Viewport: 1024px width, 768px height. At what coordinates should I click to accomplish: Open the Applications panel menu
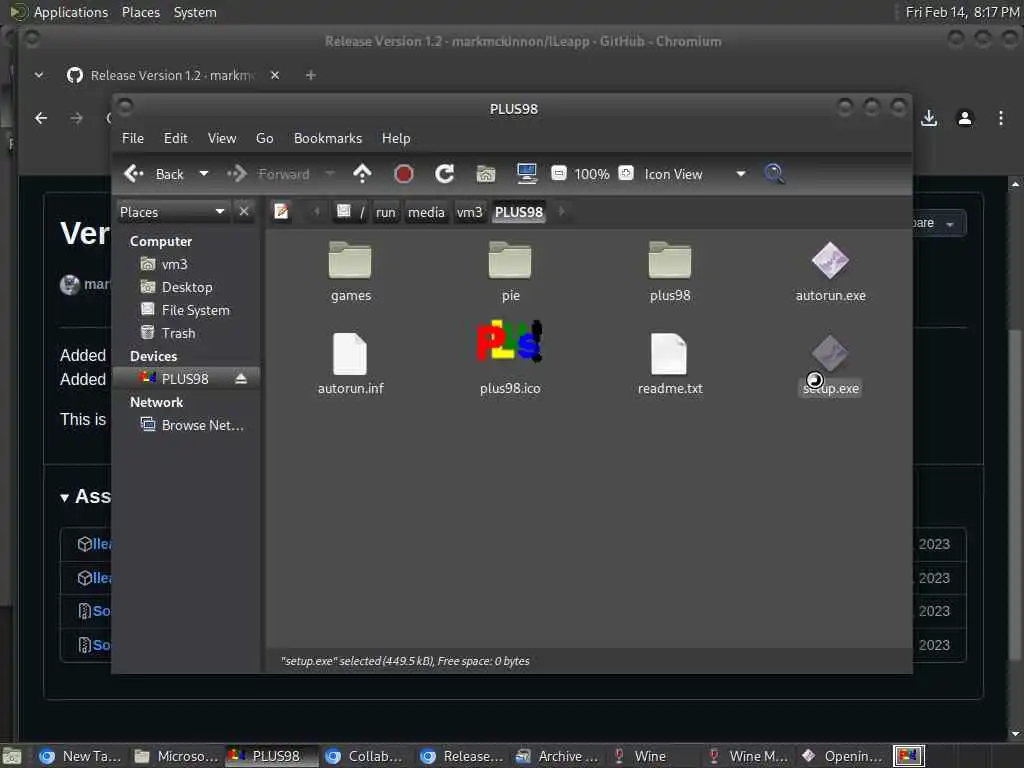(x=59, y=12)
